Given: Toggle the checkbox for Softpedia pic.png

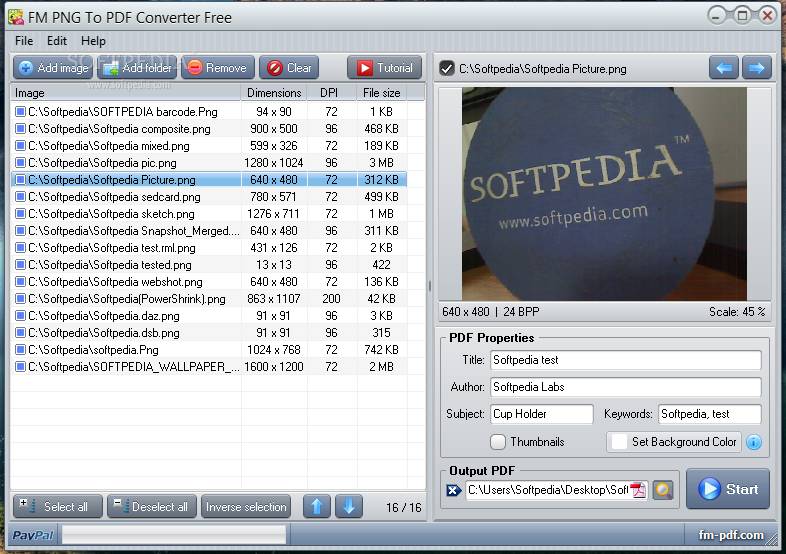Looking at the screenshot, I should coord(20,162).
